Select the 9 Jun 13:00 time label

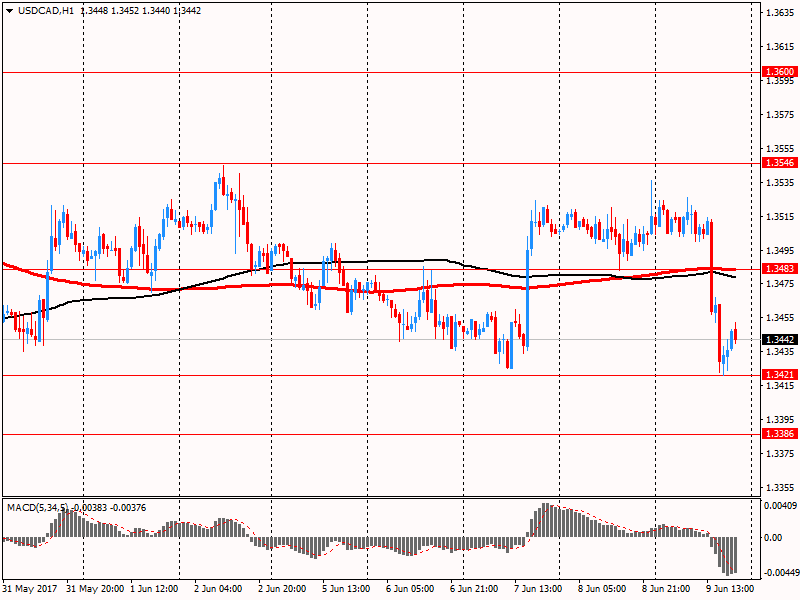[730, 589]
